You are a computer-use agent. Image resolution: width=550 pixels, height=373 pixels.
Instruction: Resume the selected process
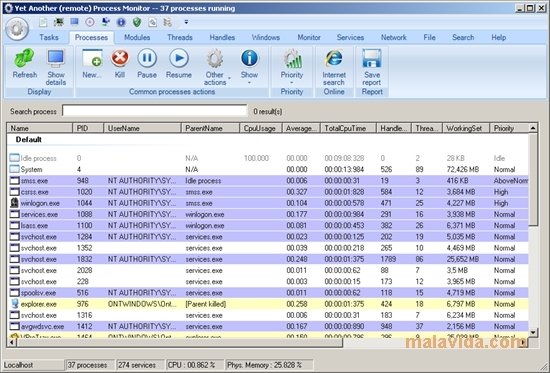point(179,64)
